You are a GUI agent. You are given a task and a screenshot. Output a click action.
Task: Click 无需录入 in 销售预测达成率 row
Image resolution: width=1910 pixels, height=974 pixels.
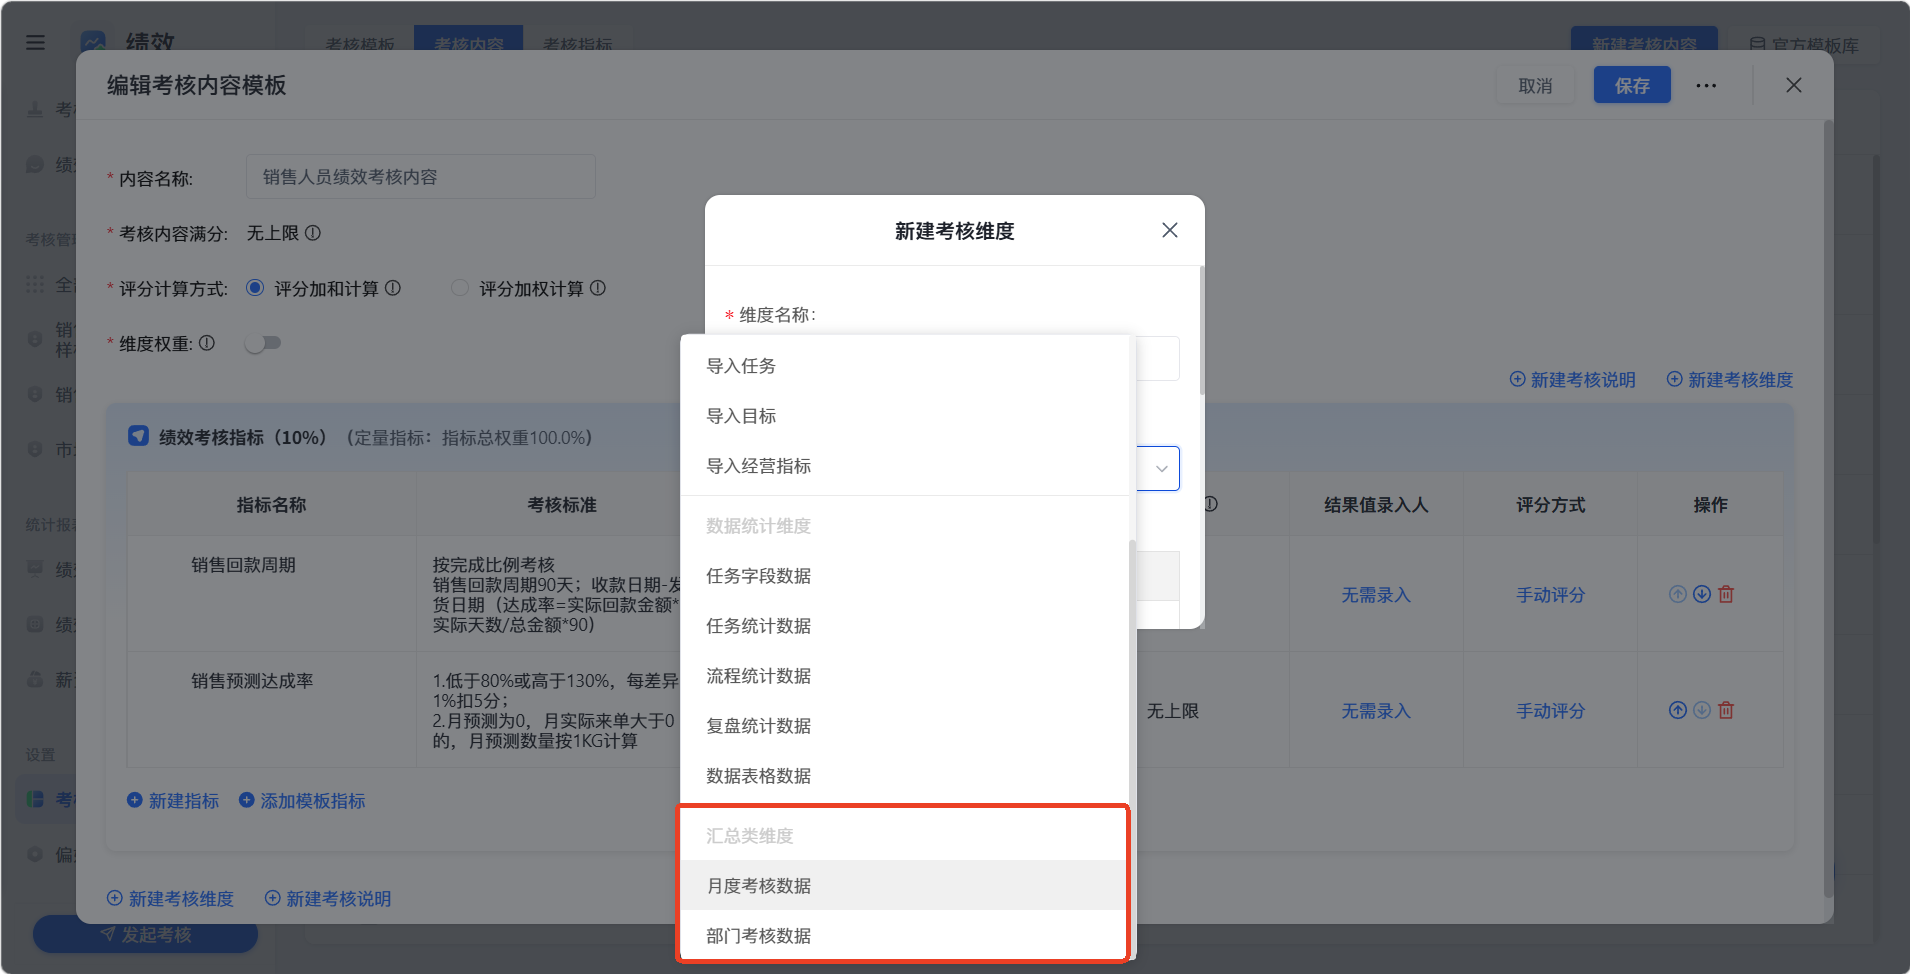pyautogui.click(x=1376, y=711)
